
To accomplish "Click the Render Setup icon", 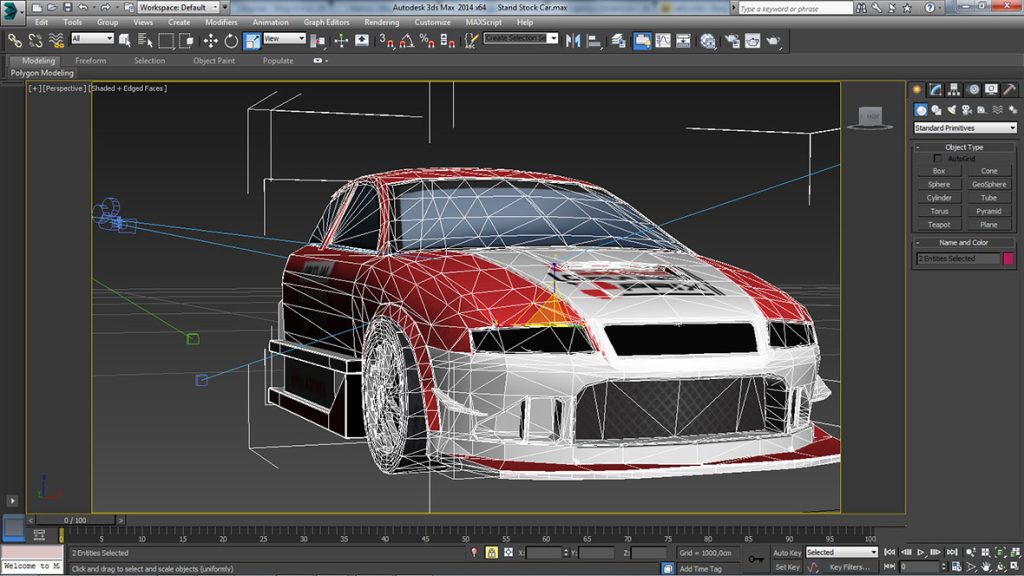I will (731, 41).
